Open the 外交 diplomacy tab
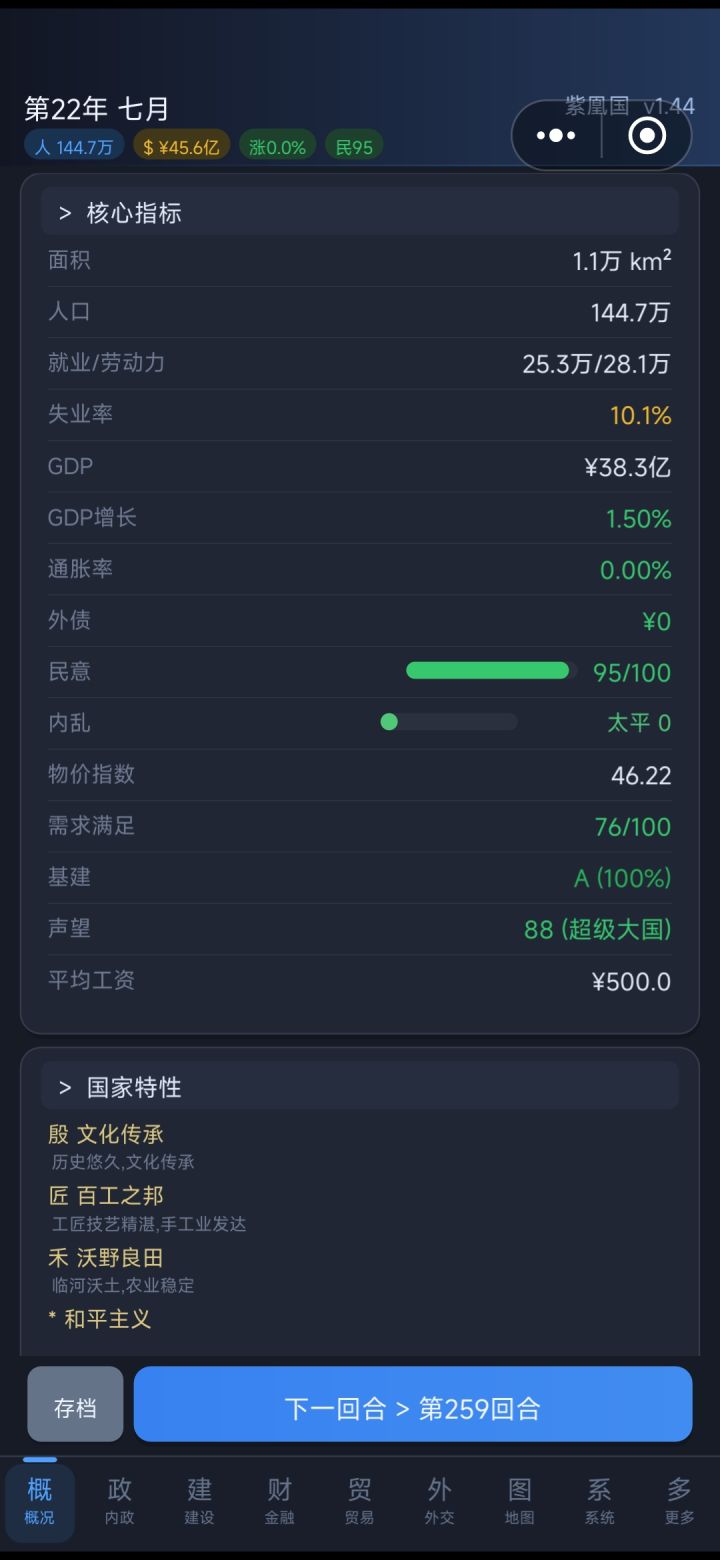Image resolution: width=720 pixels, height=1560 pixels. click(x=440, y=1500)
